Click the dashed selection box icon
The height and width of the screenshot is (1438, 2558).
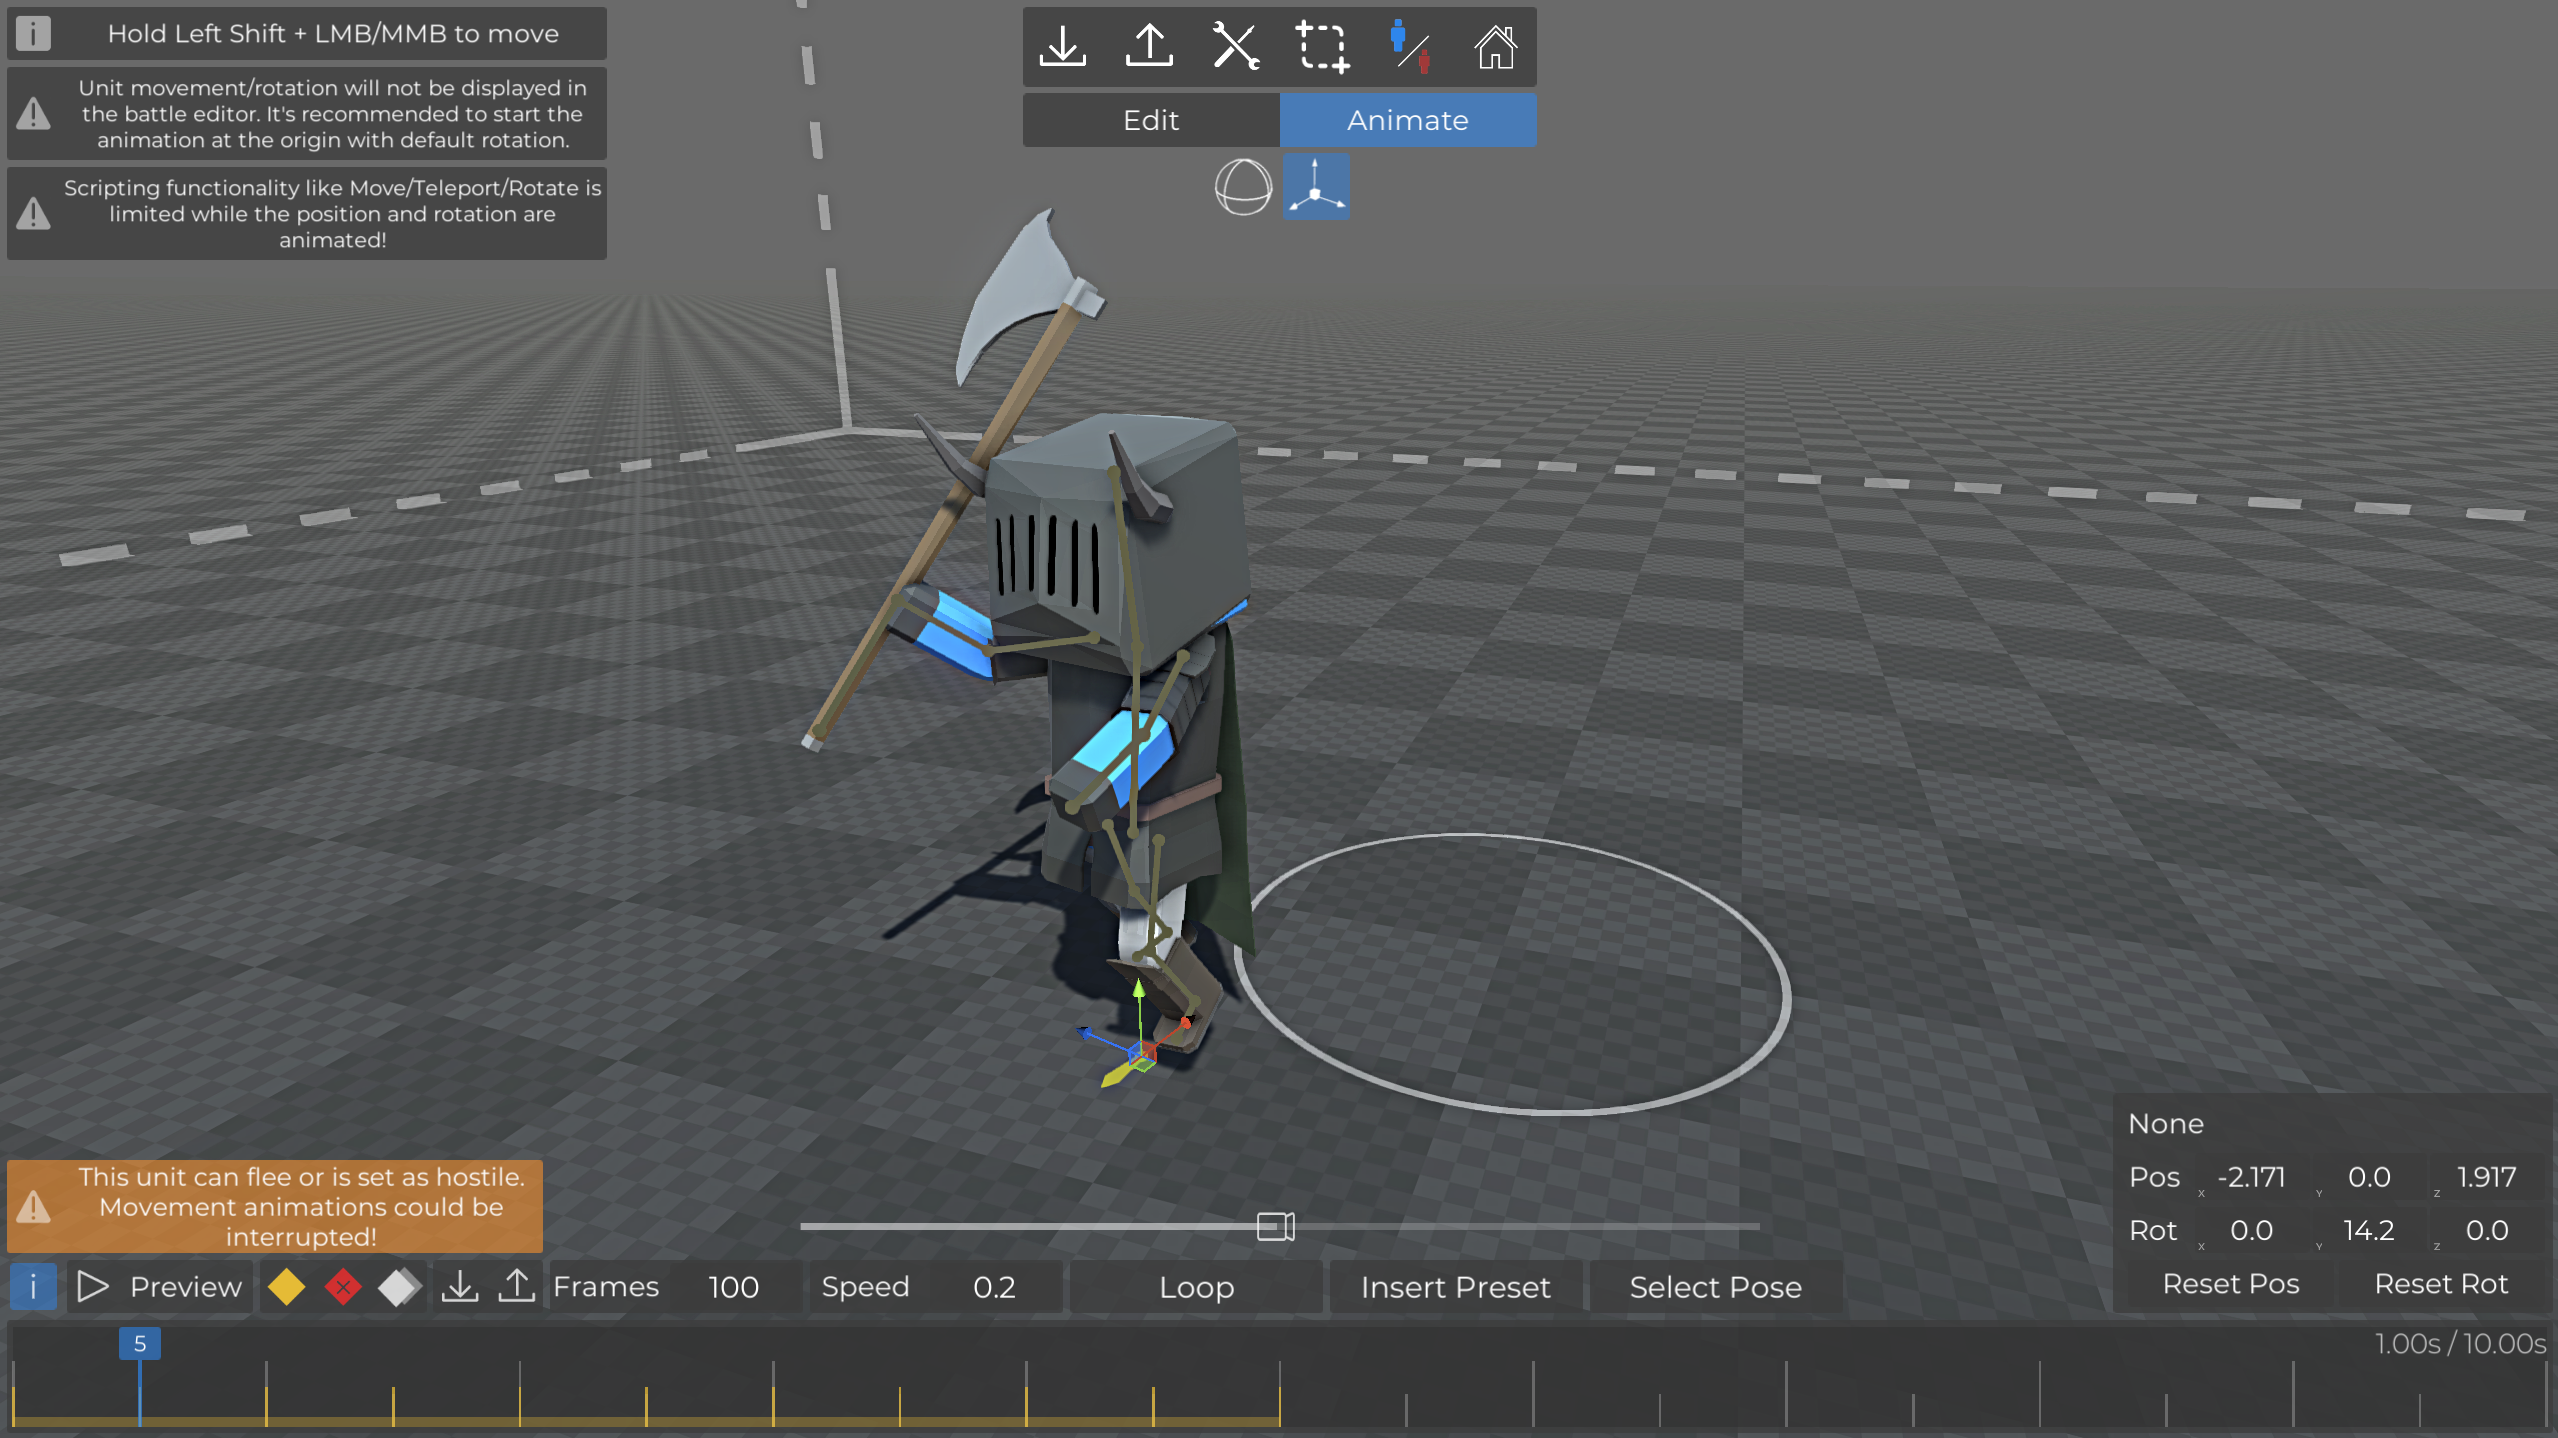point(1322,46)
